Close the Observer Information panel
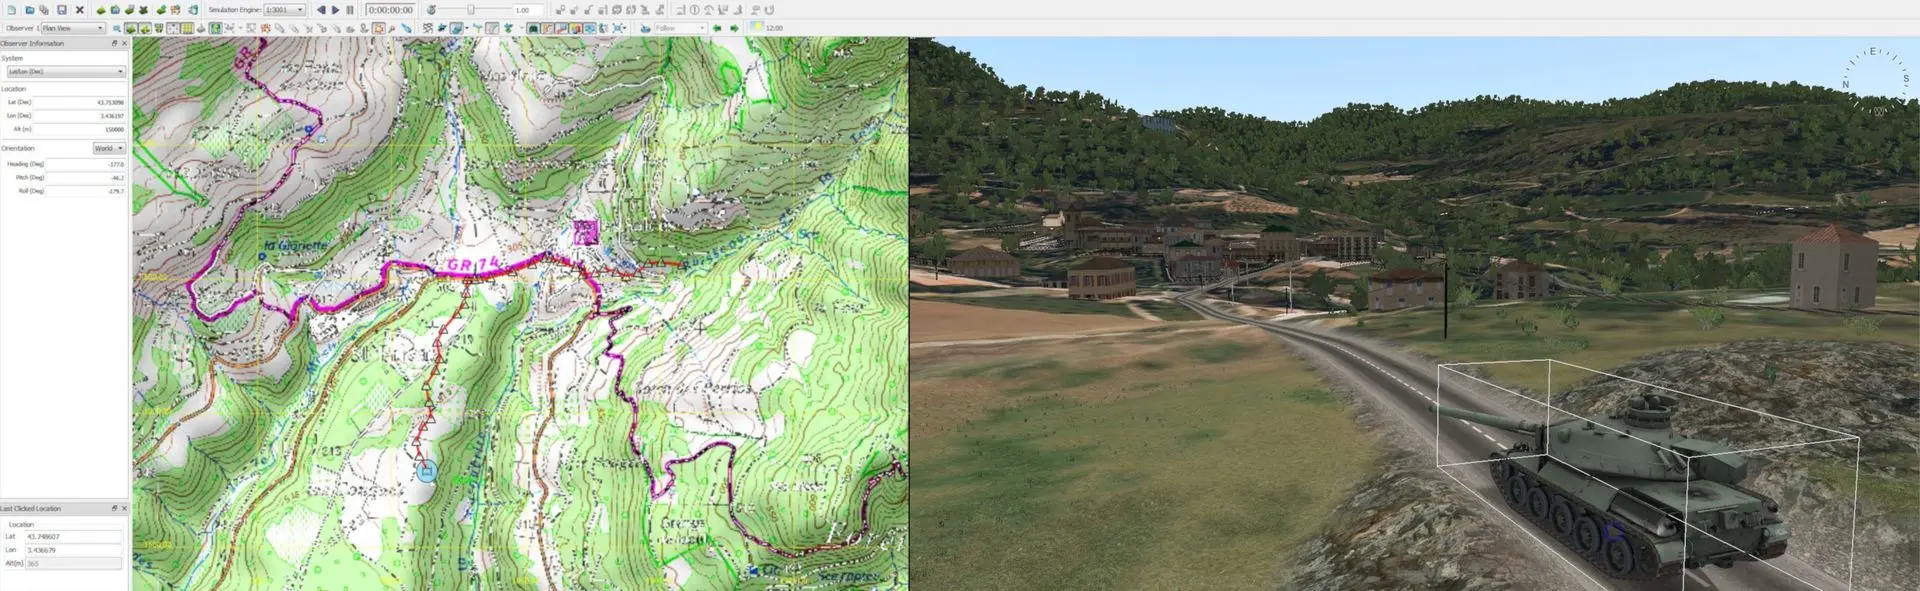The image size is (1920, 591). point(124,43)
